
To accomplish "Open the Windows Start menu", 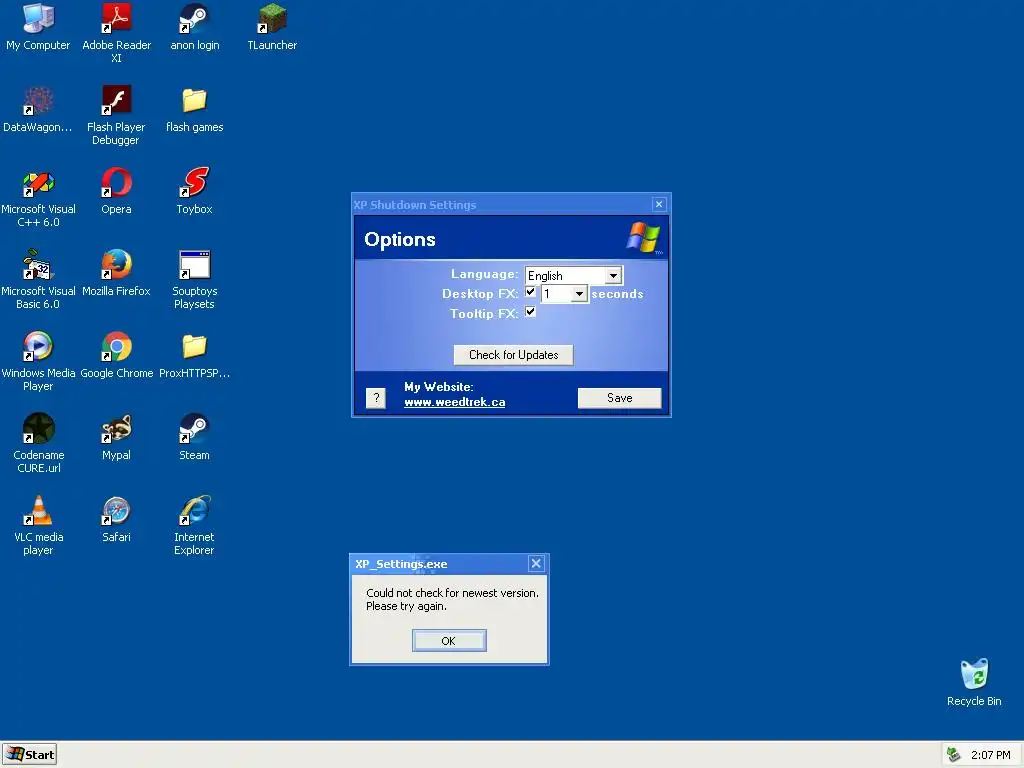I will point(29,754).
